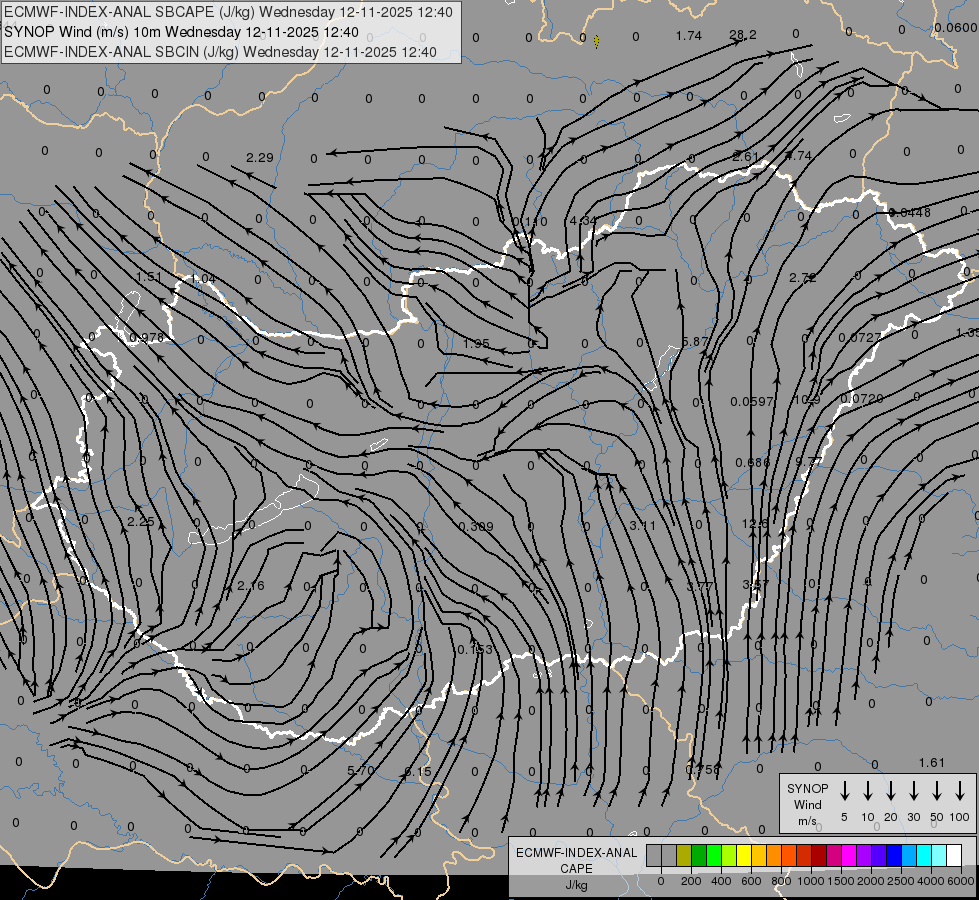Click the wind arrow above legend value 5
Screen dimensions: 979x900
844,791
